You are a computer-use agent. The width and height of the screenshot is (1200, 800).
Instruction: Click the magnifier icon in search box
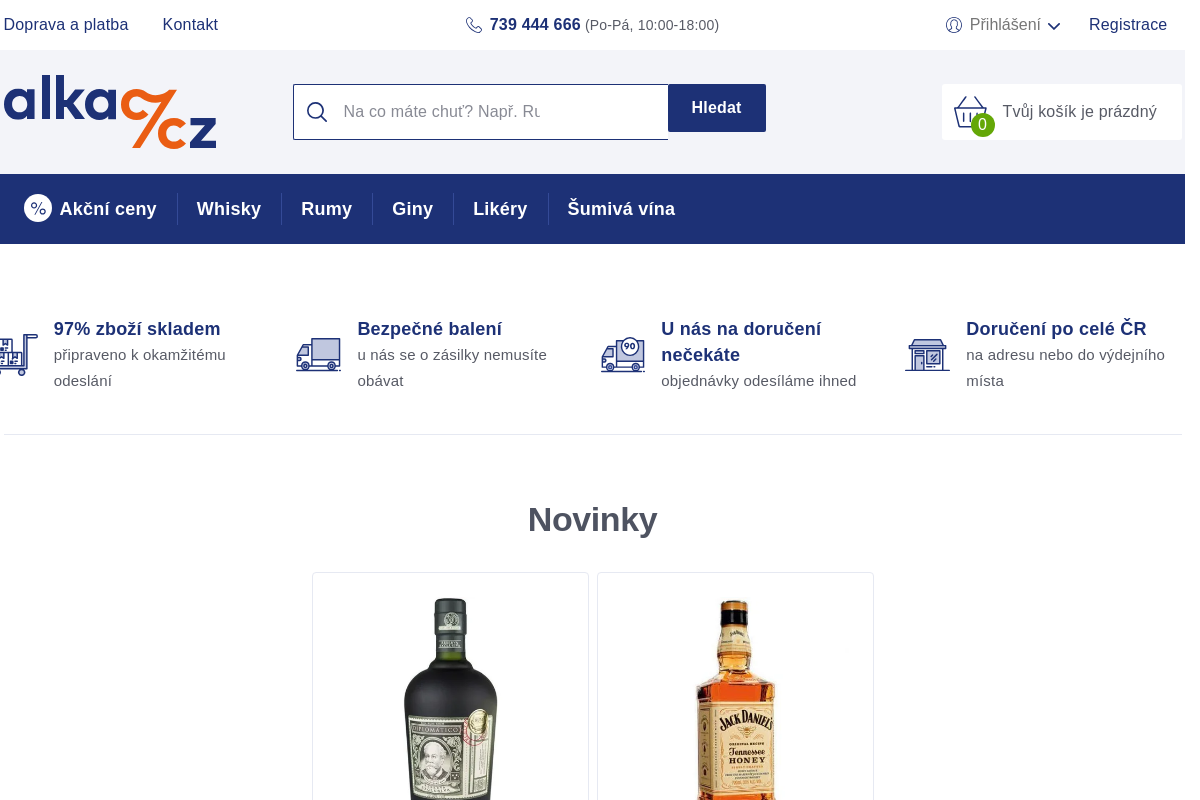click(x=317, y=112)
